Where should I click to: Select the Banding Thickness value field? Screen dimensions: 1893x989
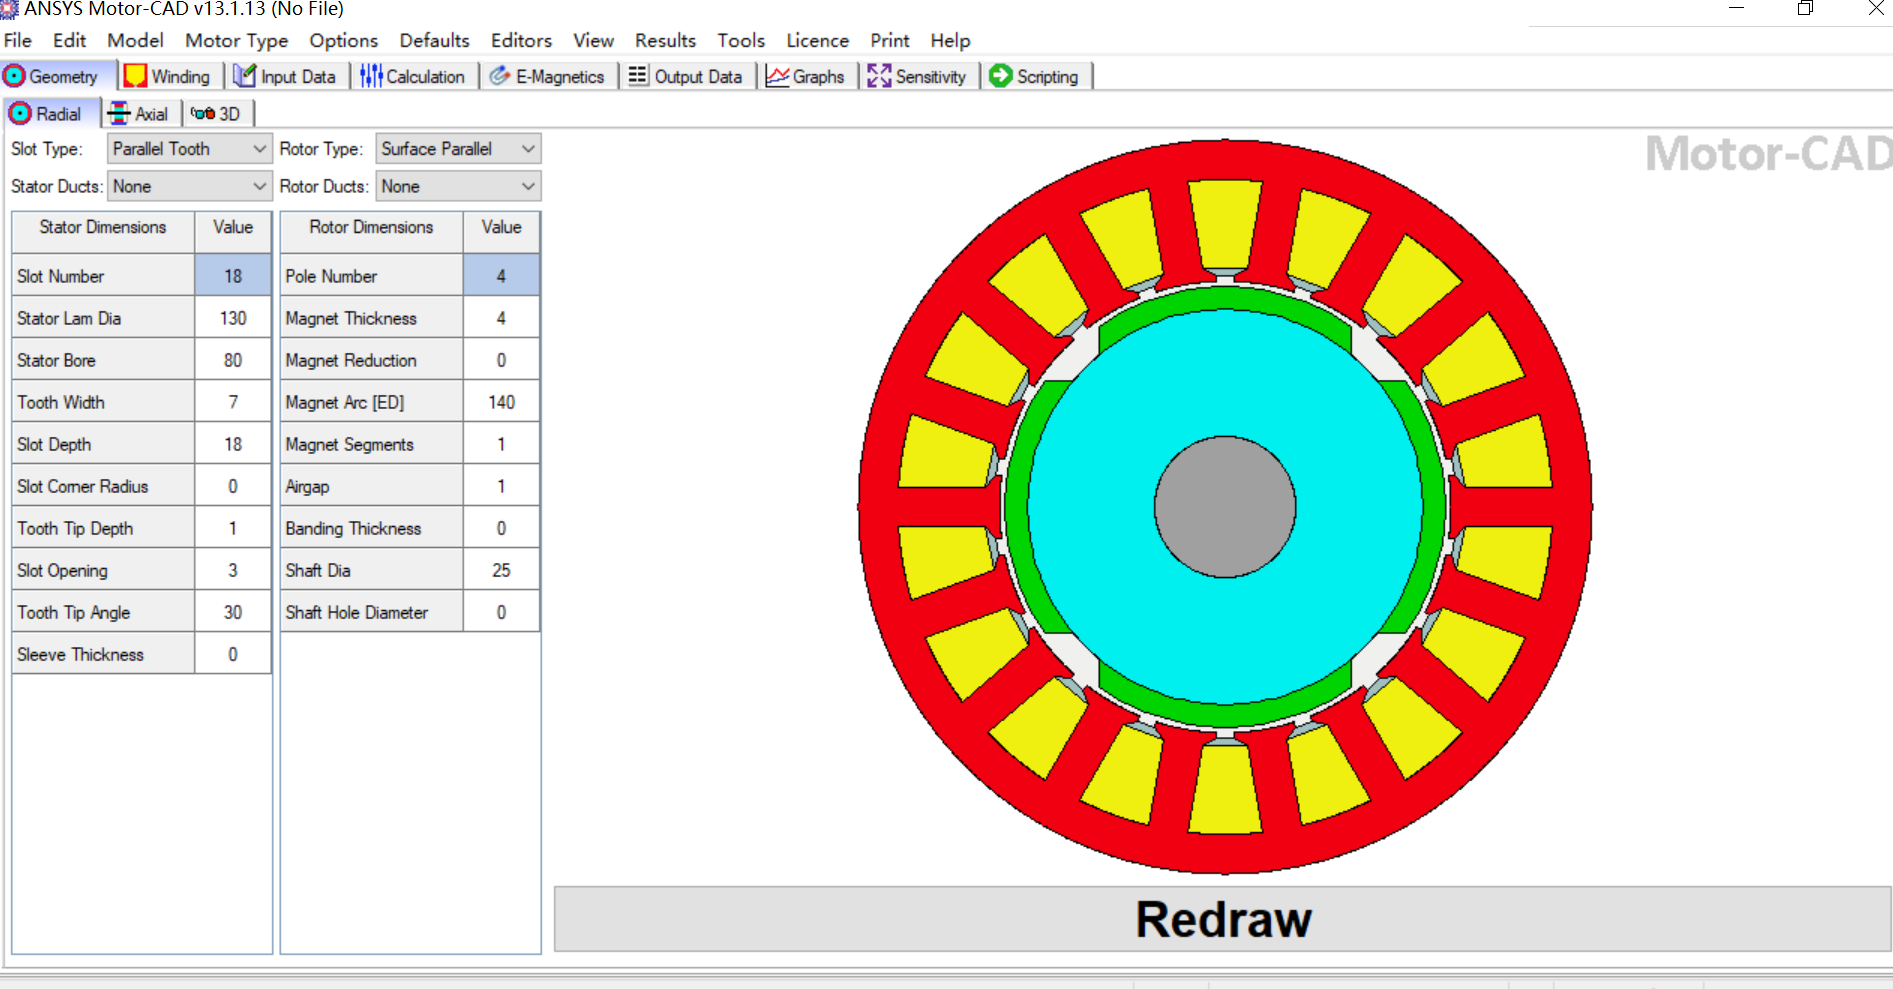click(x=501, y=528)
